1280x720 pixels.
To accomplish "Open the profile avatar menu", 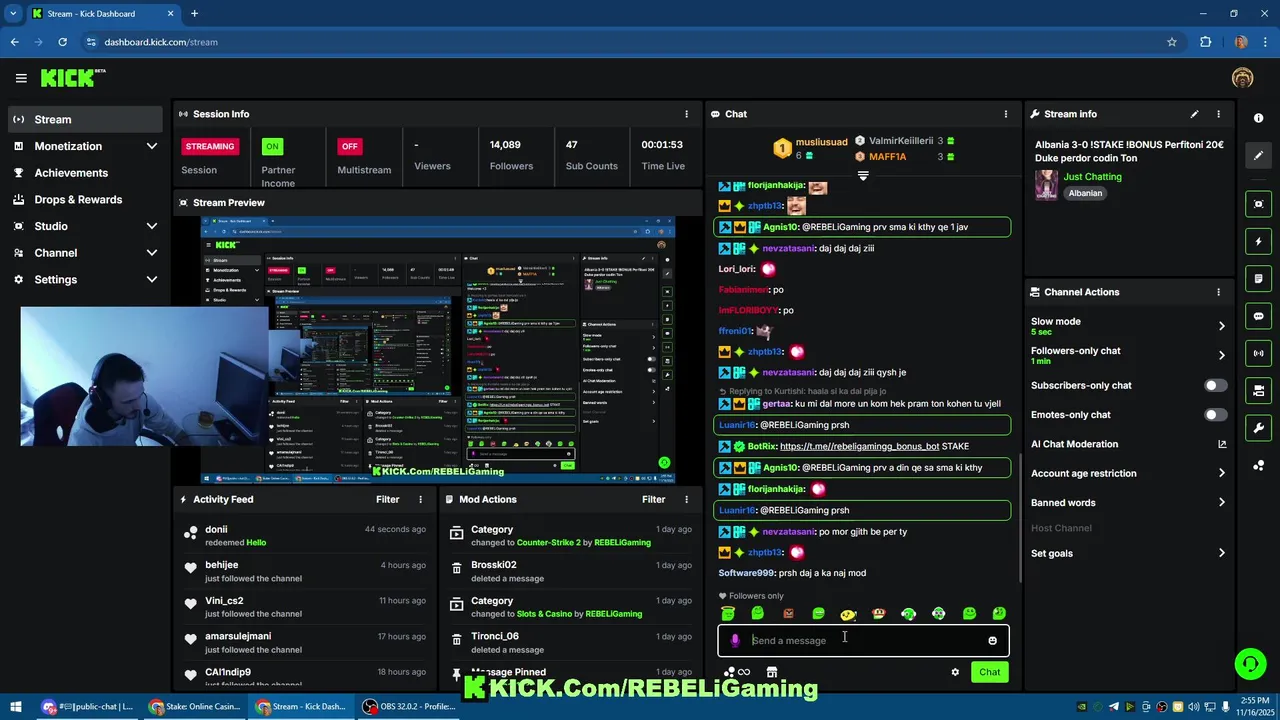I will [1242, 78].
